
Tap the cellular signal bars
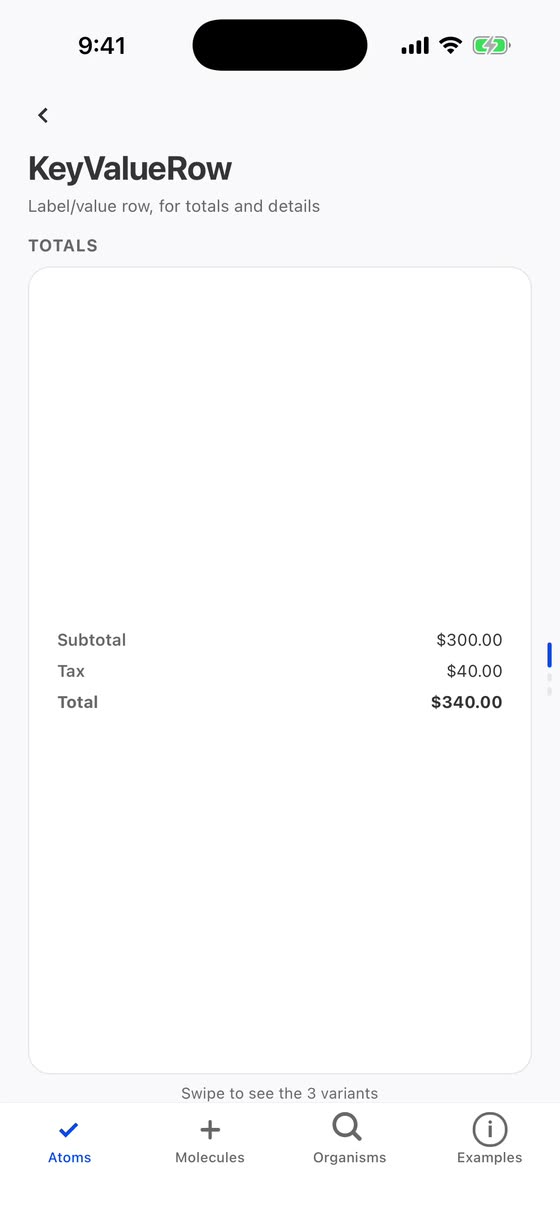[415, 46]
